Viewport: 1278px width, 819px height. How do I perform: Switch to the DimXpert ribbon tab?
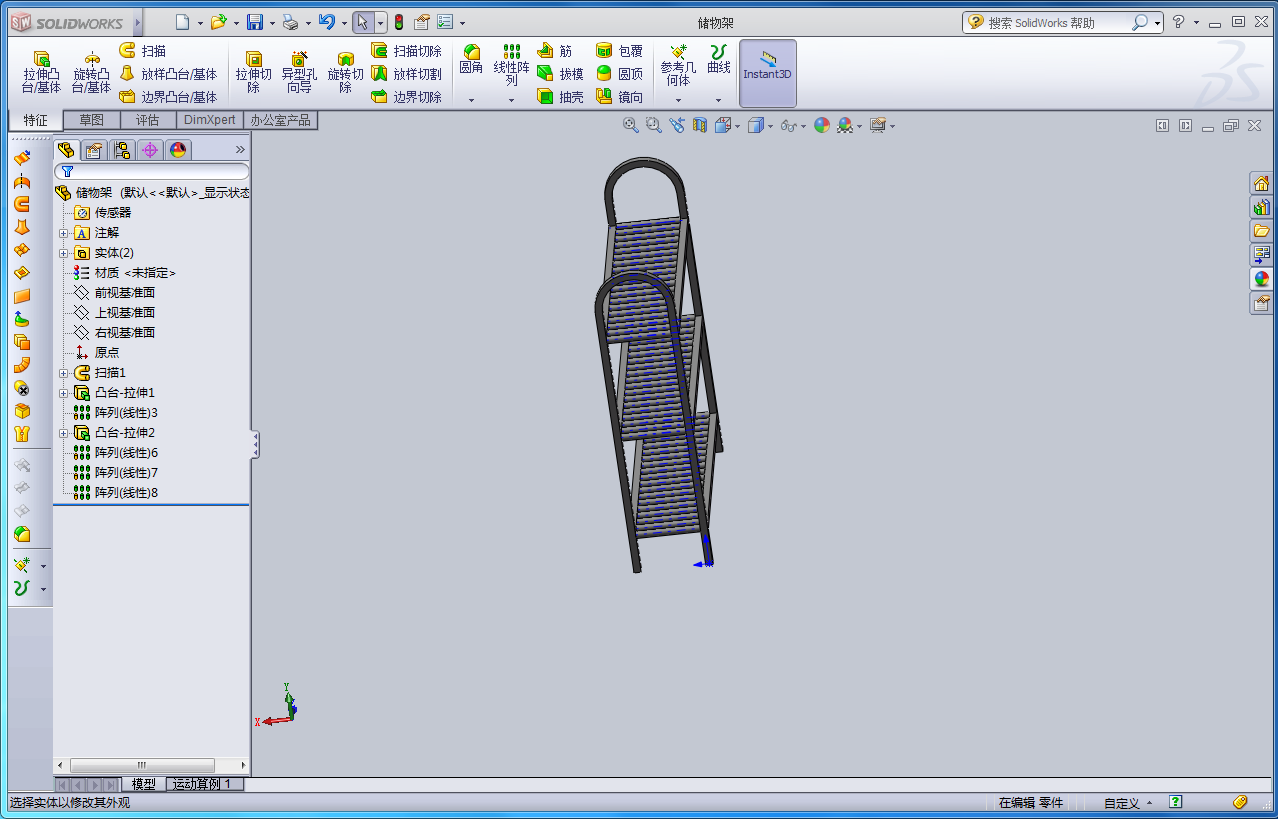(210, 120)
